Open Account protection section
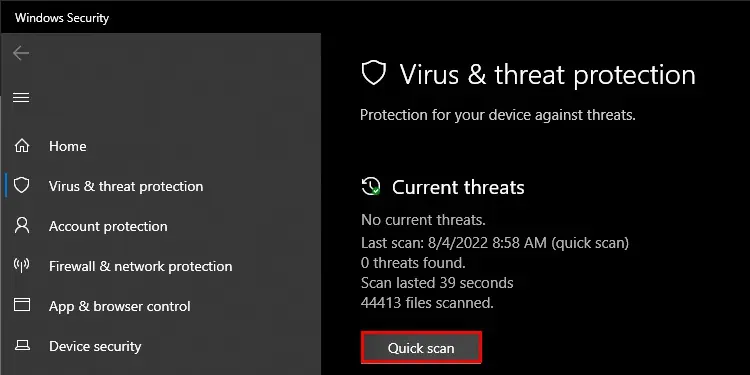Screen dimensions: 750x375 tap(108, 226)
